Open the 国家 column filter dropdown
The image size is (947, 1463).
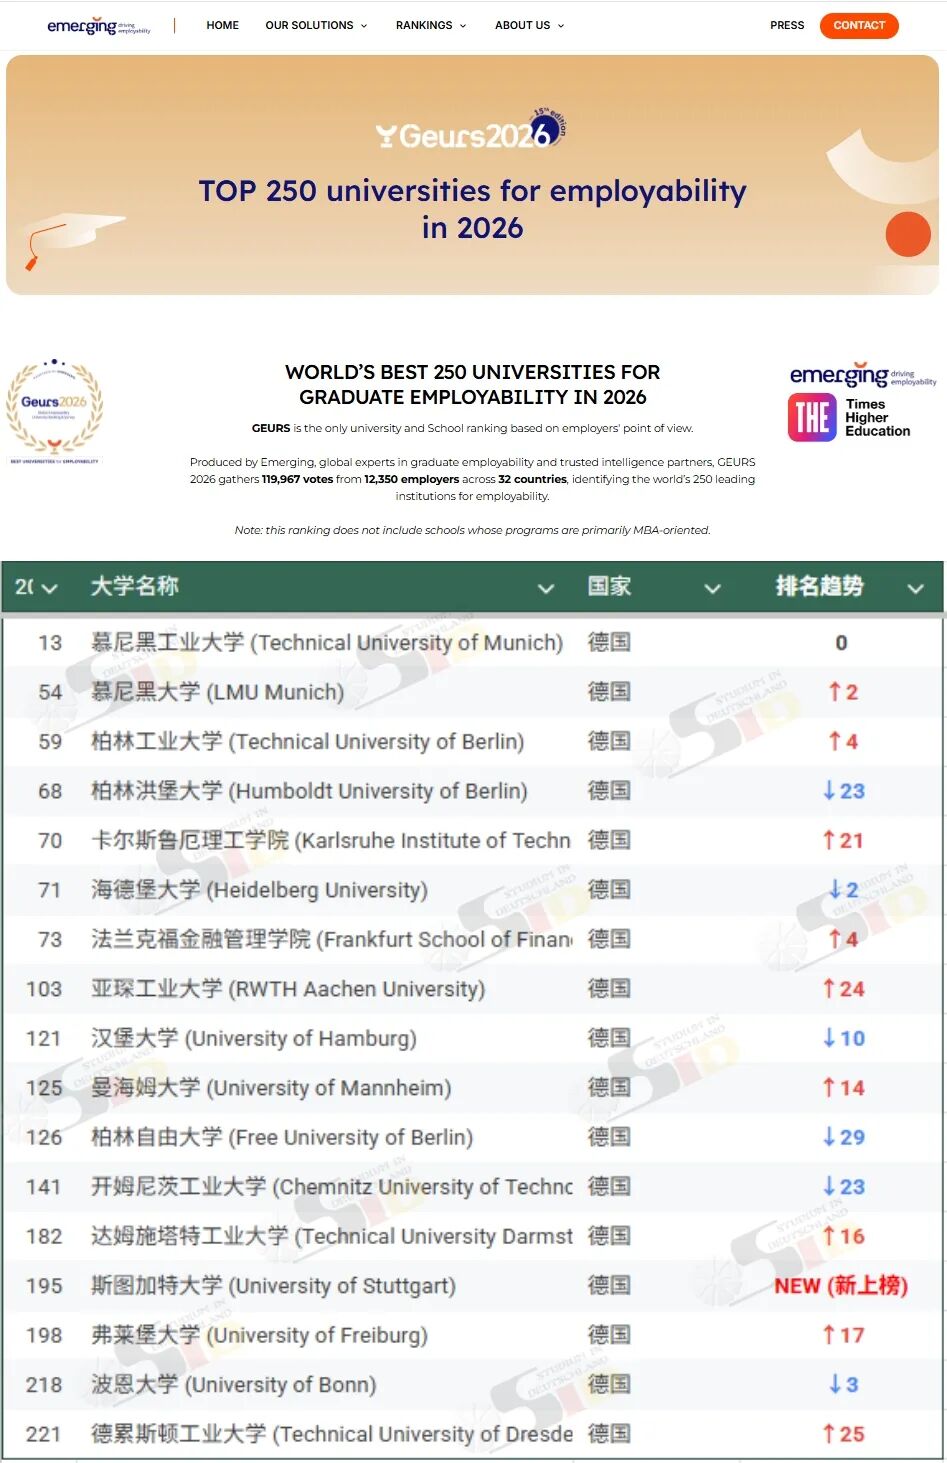click(713, 589)
